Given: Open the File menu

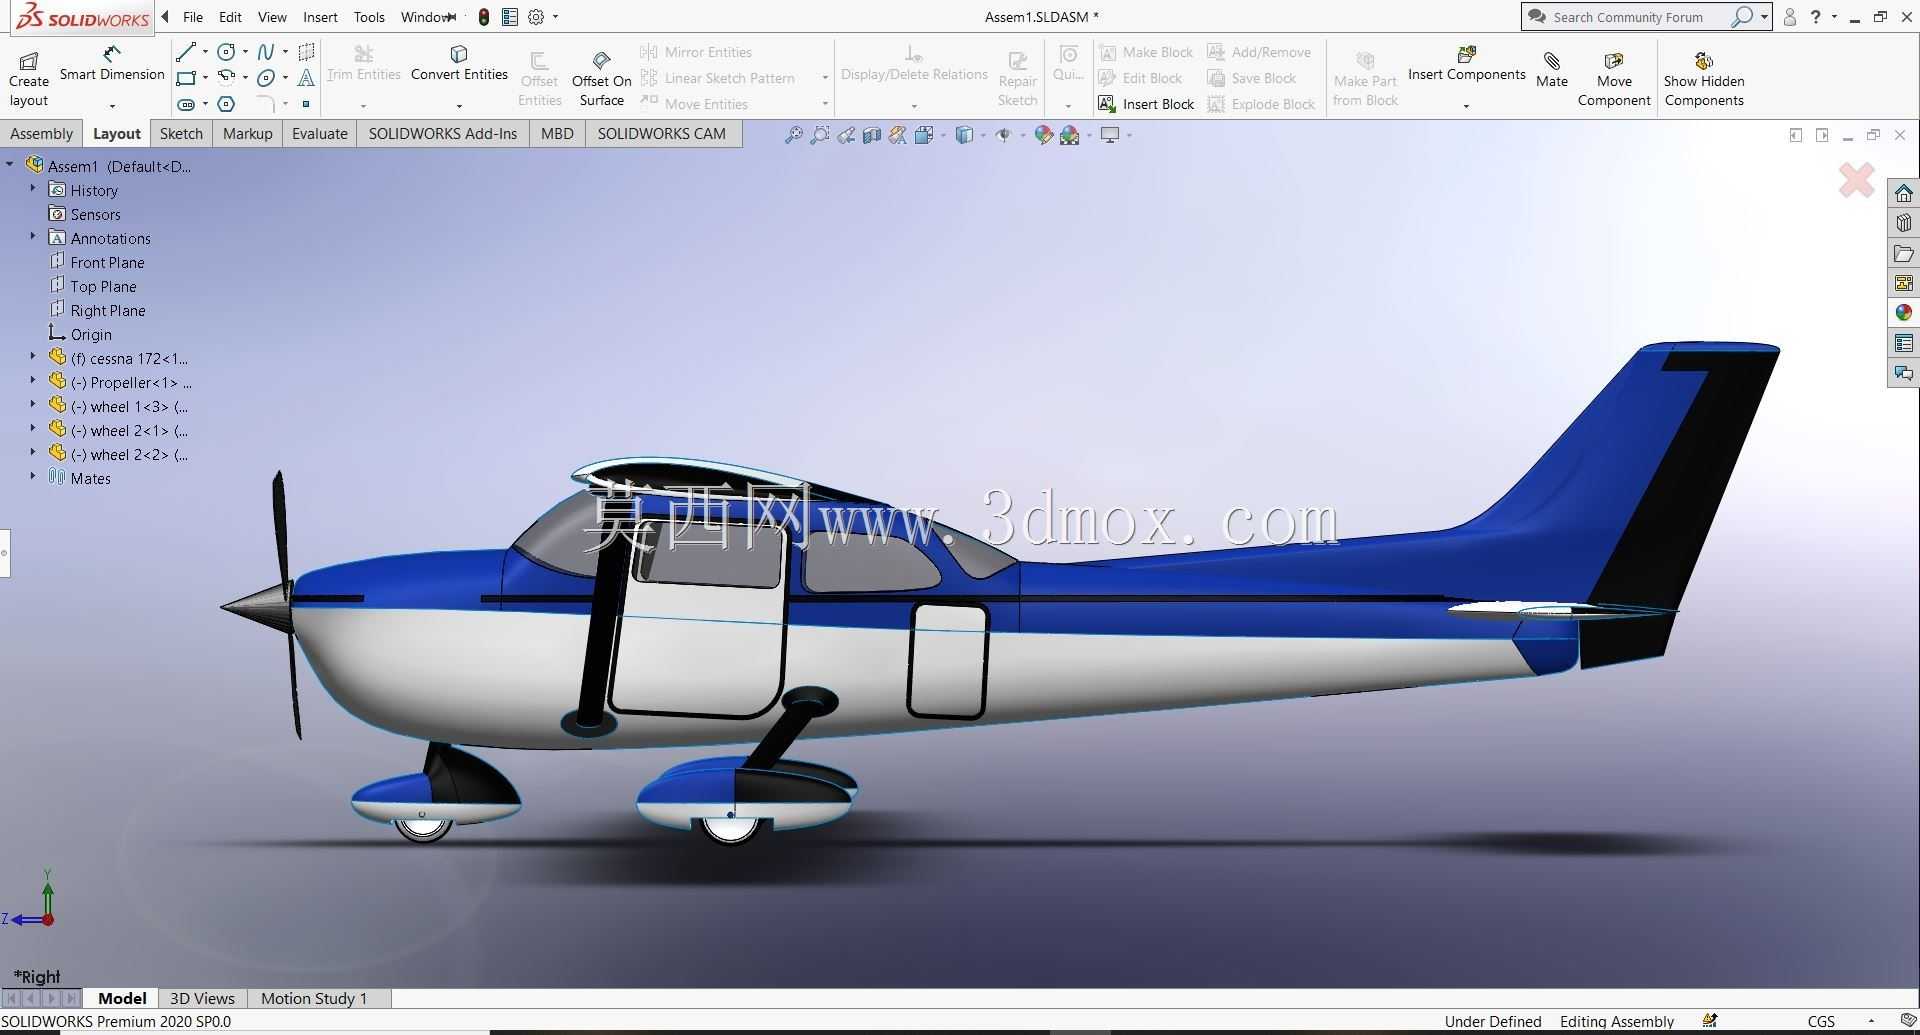Looking at the screenshot, I should tap(193, 17).
